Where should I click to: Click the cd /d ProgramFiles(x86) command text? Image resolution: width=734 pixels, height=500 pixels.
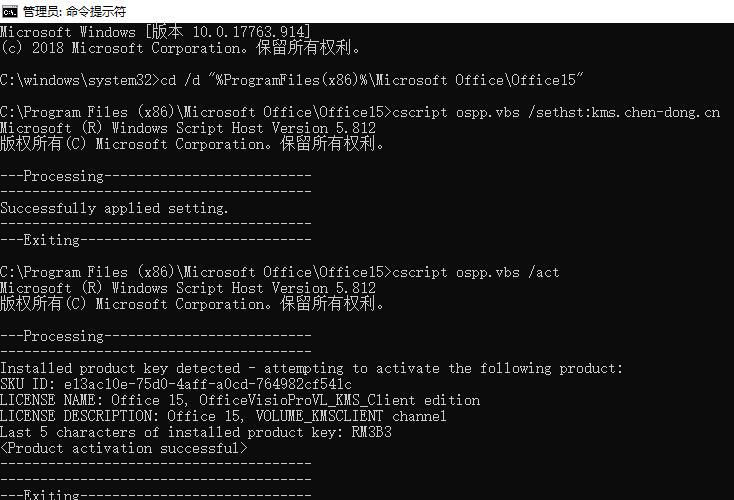372,80
